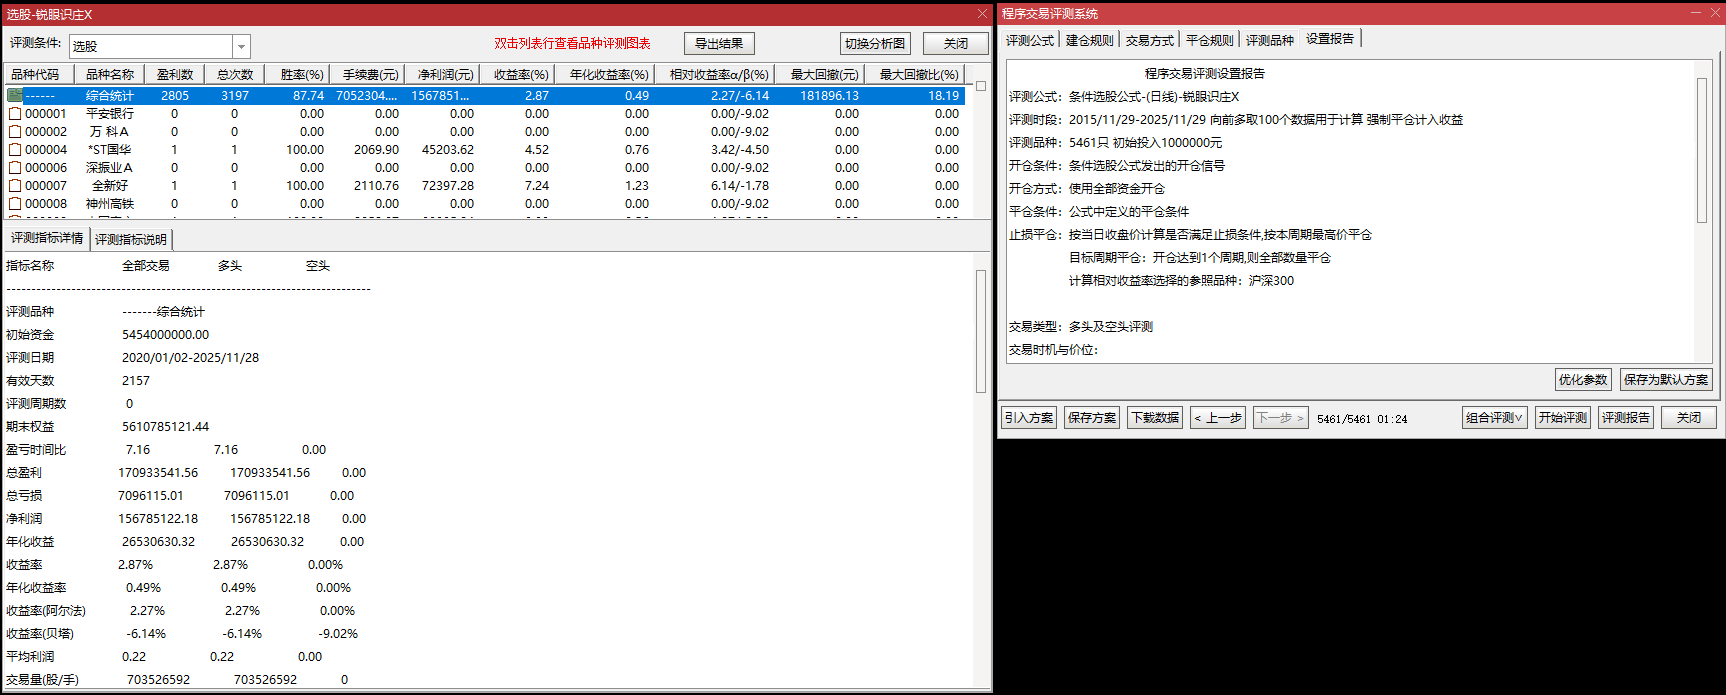Image resolution: width=1726 pixels, height=695 pixels.
Task: Click the icon beside stock code 000001
Action: pyautogui.click(x=15, y=114)
